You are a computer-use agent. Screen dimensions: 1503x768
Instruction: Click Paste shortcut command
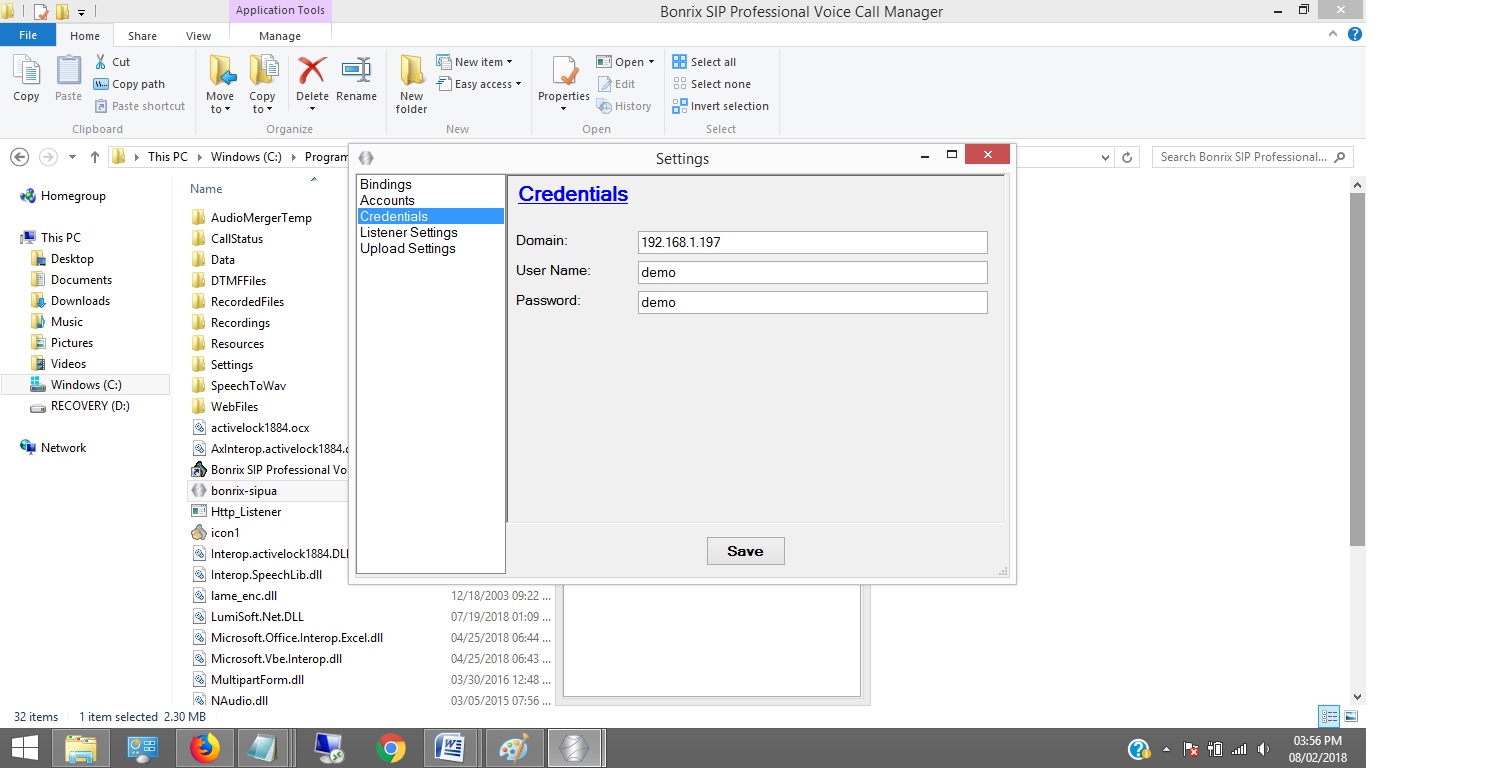(x=139, y=106)
